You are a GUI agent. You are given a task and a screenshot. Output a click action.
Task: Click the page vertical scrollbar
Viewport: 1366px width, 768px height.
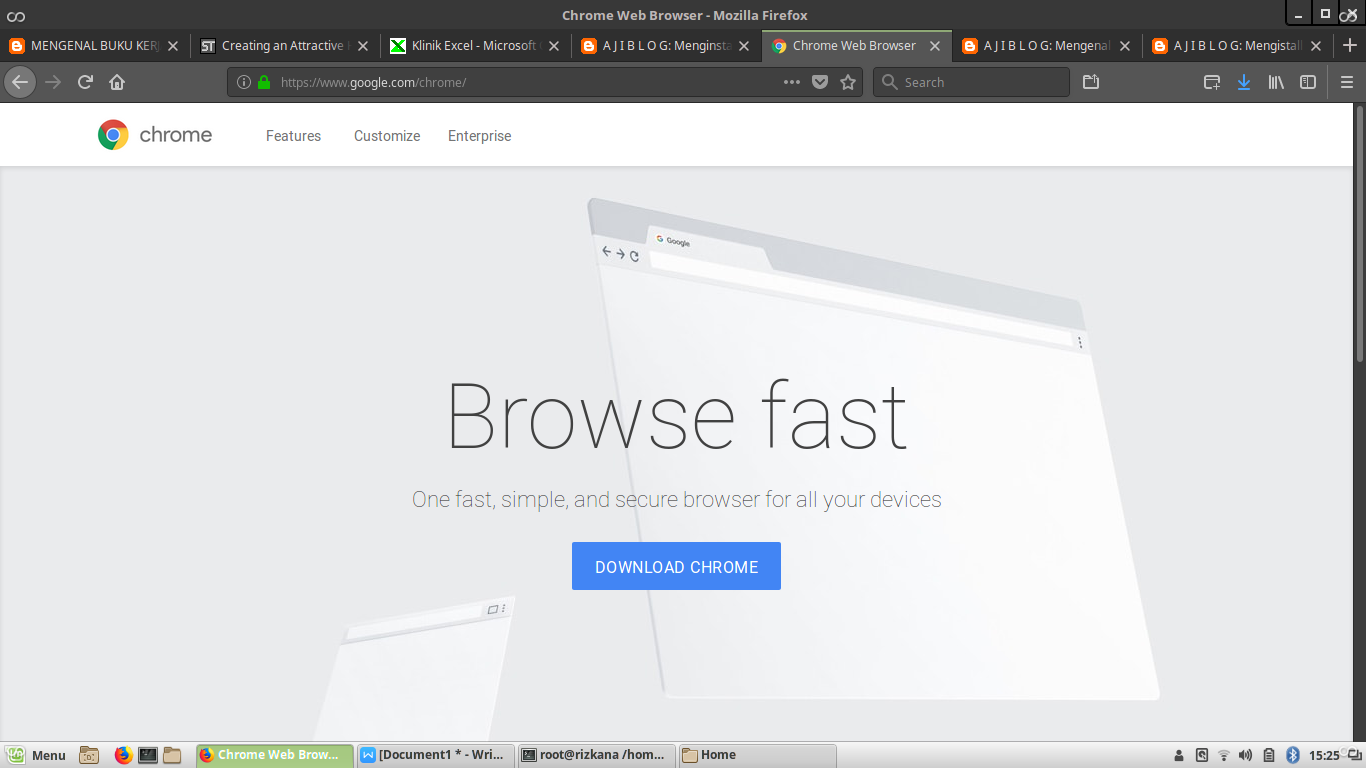[1360, 233]
